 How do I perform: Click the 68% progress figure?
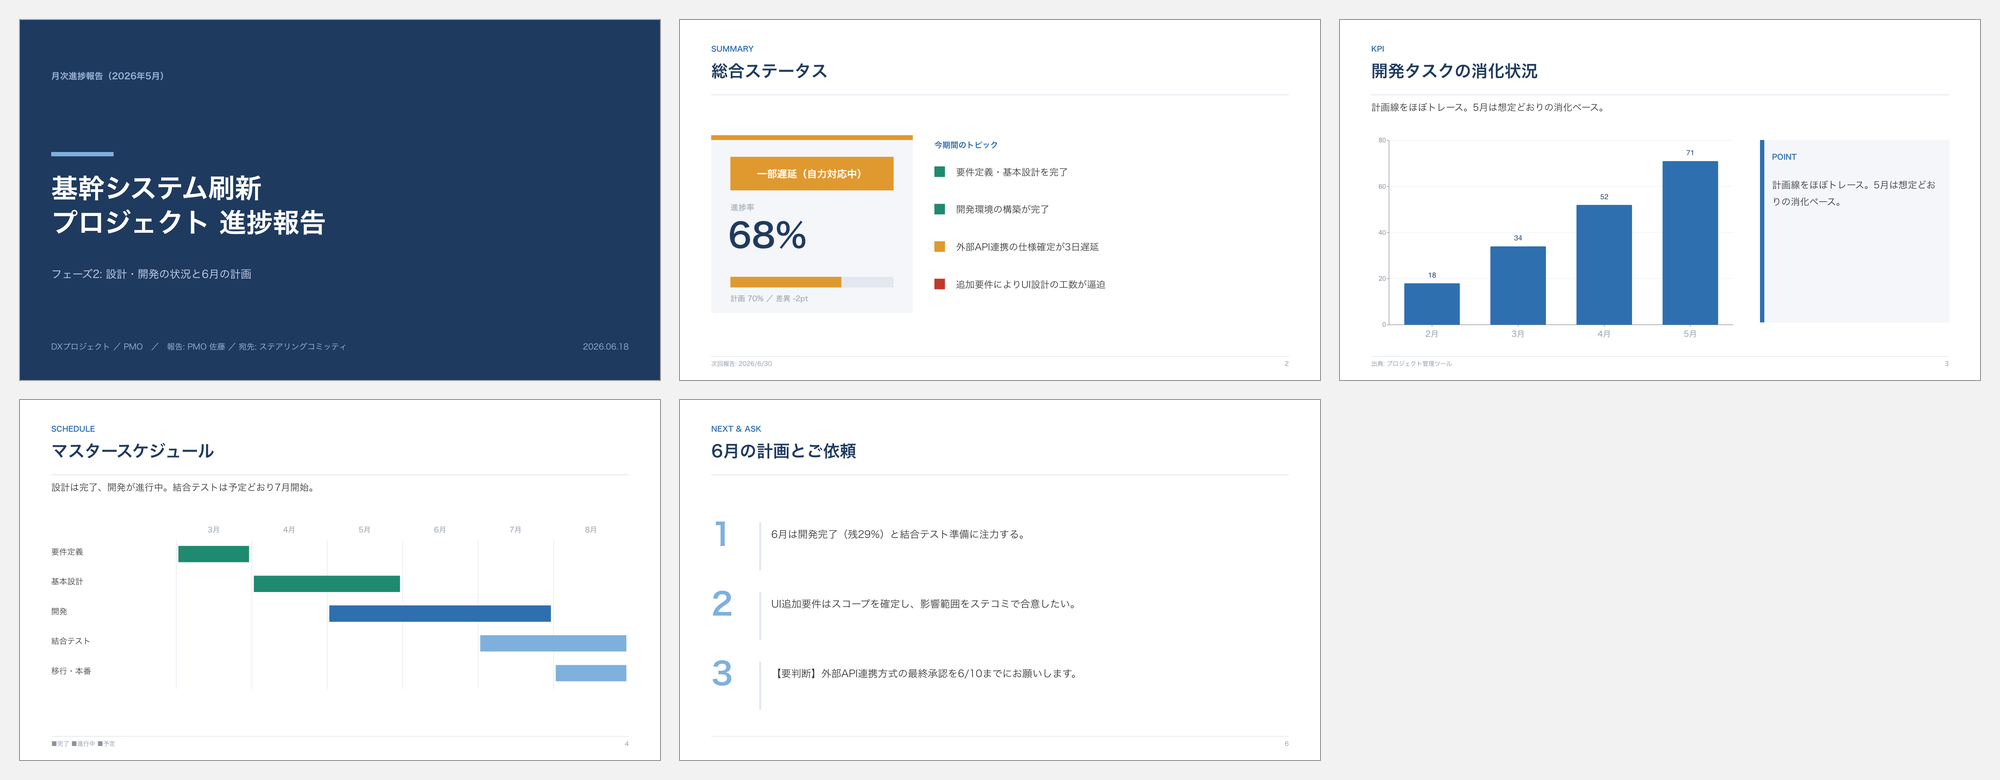pyautogui.click(x=767, y=236)
